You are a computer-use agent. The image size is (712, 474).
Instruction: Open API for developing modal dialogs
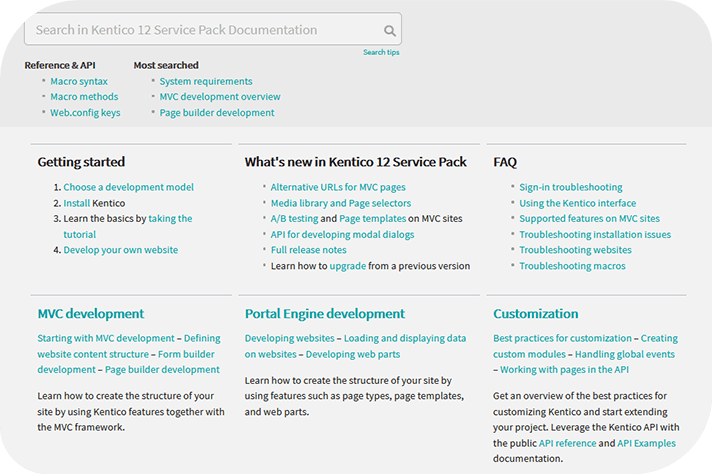(342, 234)
